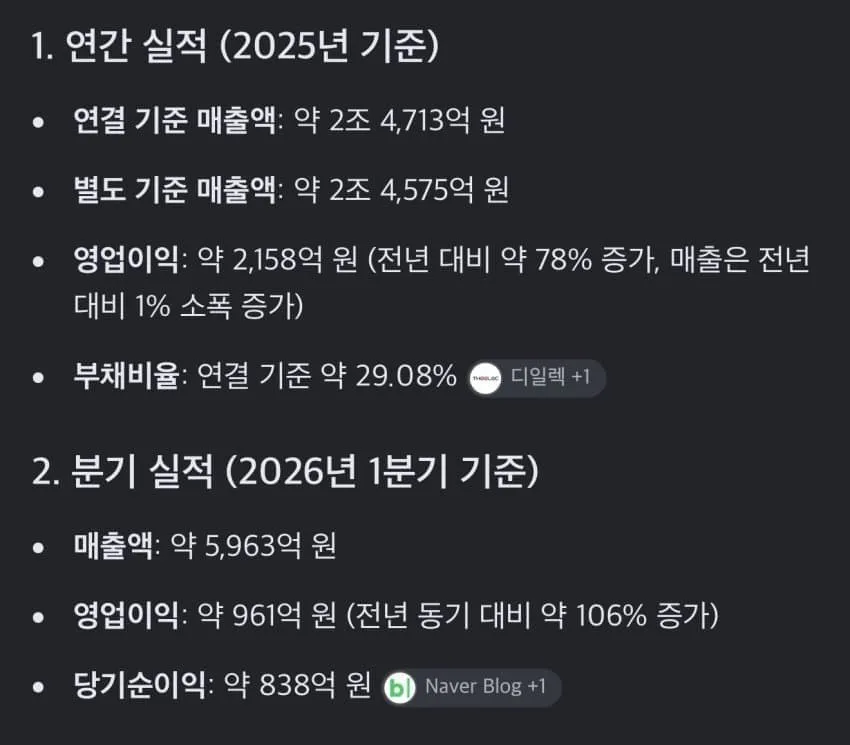The image size is (850, 745).
Task: Select the 분기 실적 (2026년 1분기 기준) heading
Action: (285, 471)
